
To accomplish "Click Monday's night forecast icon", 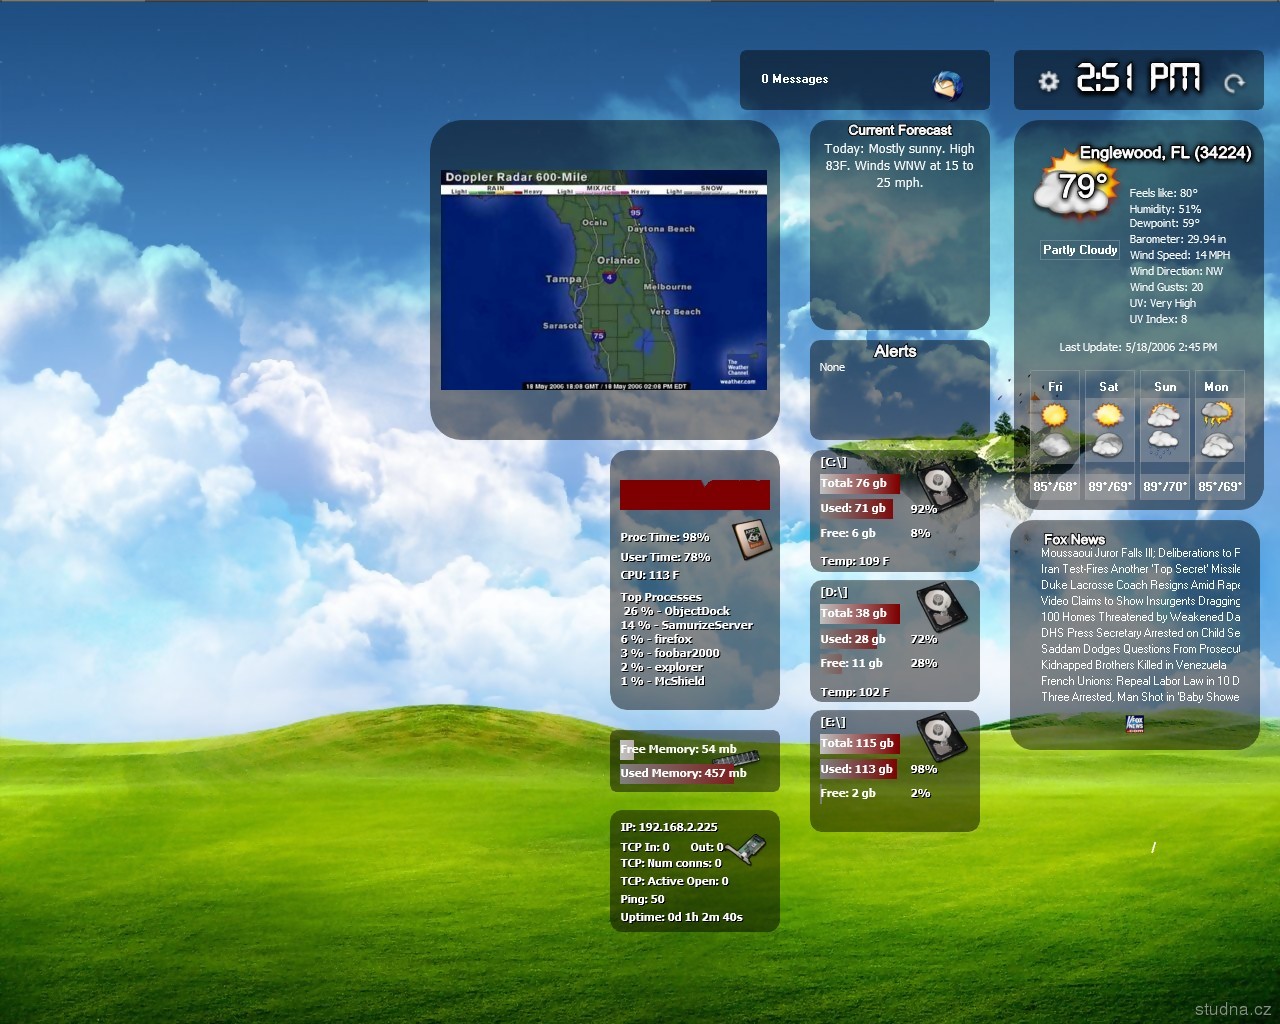I will [x=1217, y=444].
